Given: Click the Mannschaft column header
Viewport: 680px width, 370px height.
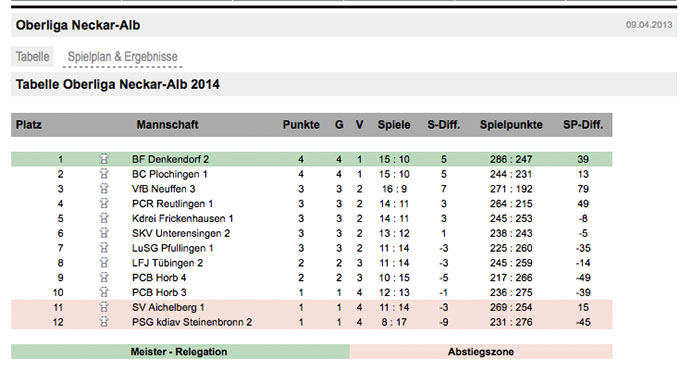Looking at the screenshot, I should coord(167,125).
